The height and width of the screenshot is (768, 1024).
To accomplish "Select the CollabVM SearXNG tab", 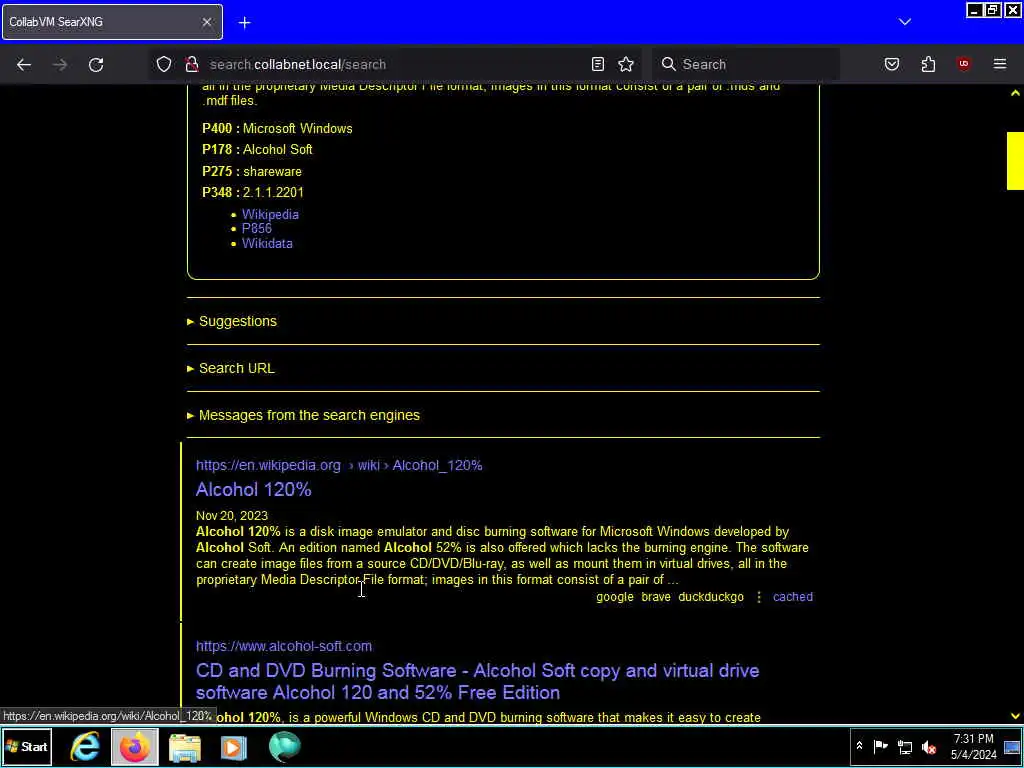I will click(x=112, y=22).
